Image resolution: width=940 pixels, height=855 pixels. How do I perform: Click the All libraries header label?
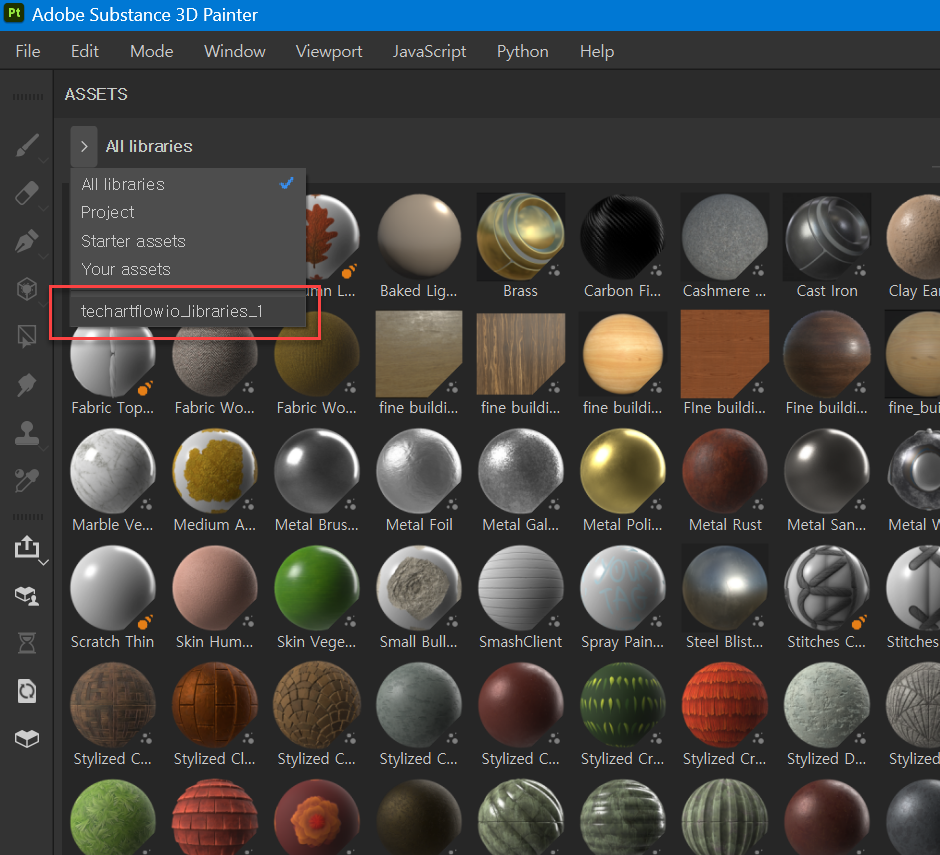click(x=149, y=146)
